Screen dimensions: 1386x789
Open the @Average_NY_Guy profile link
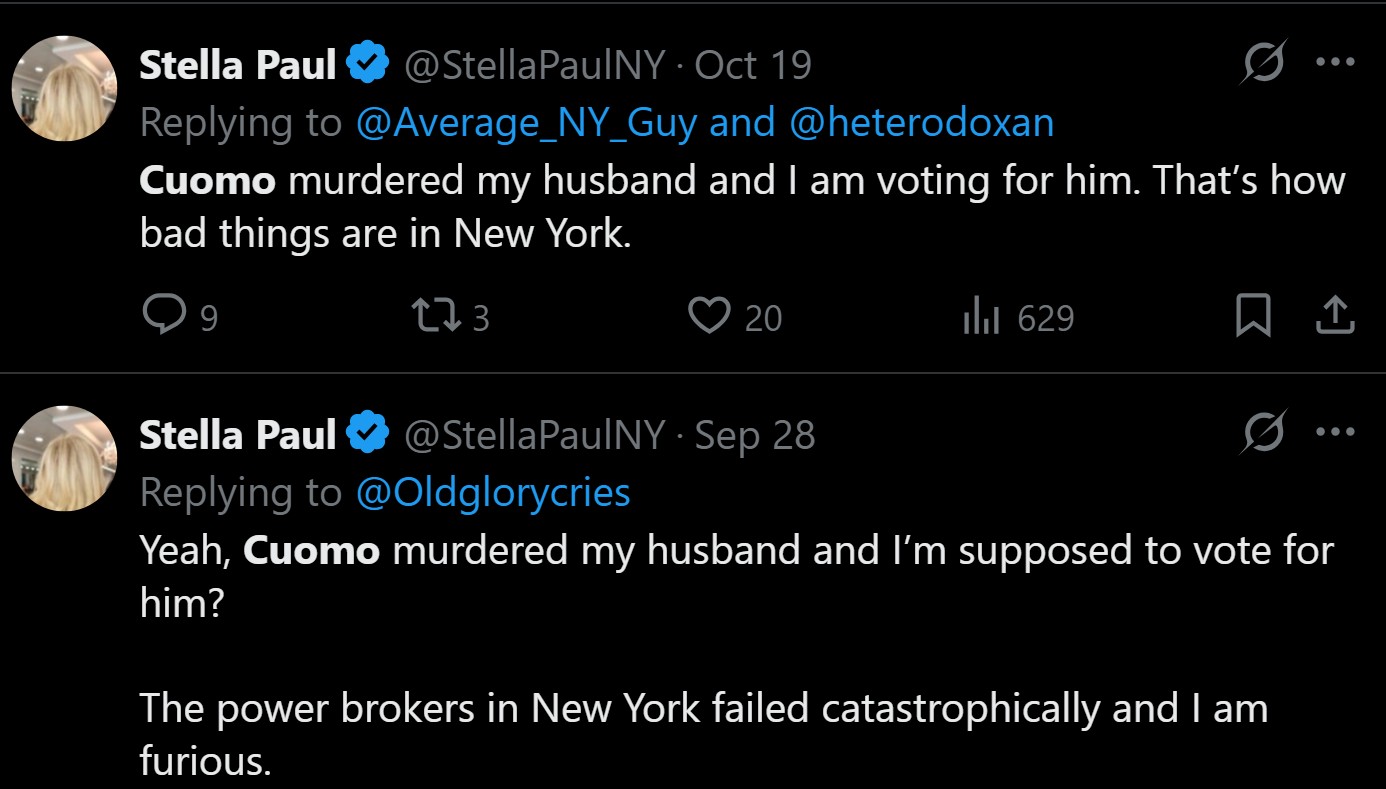click(526, 122)
